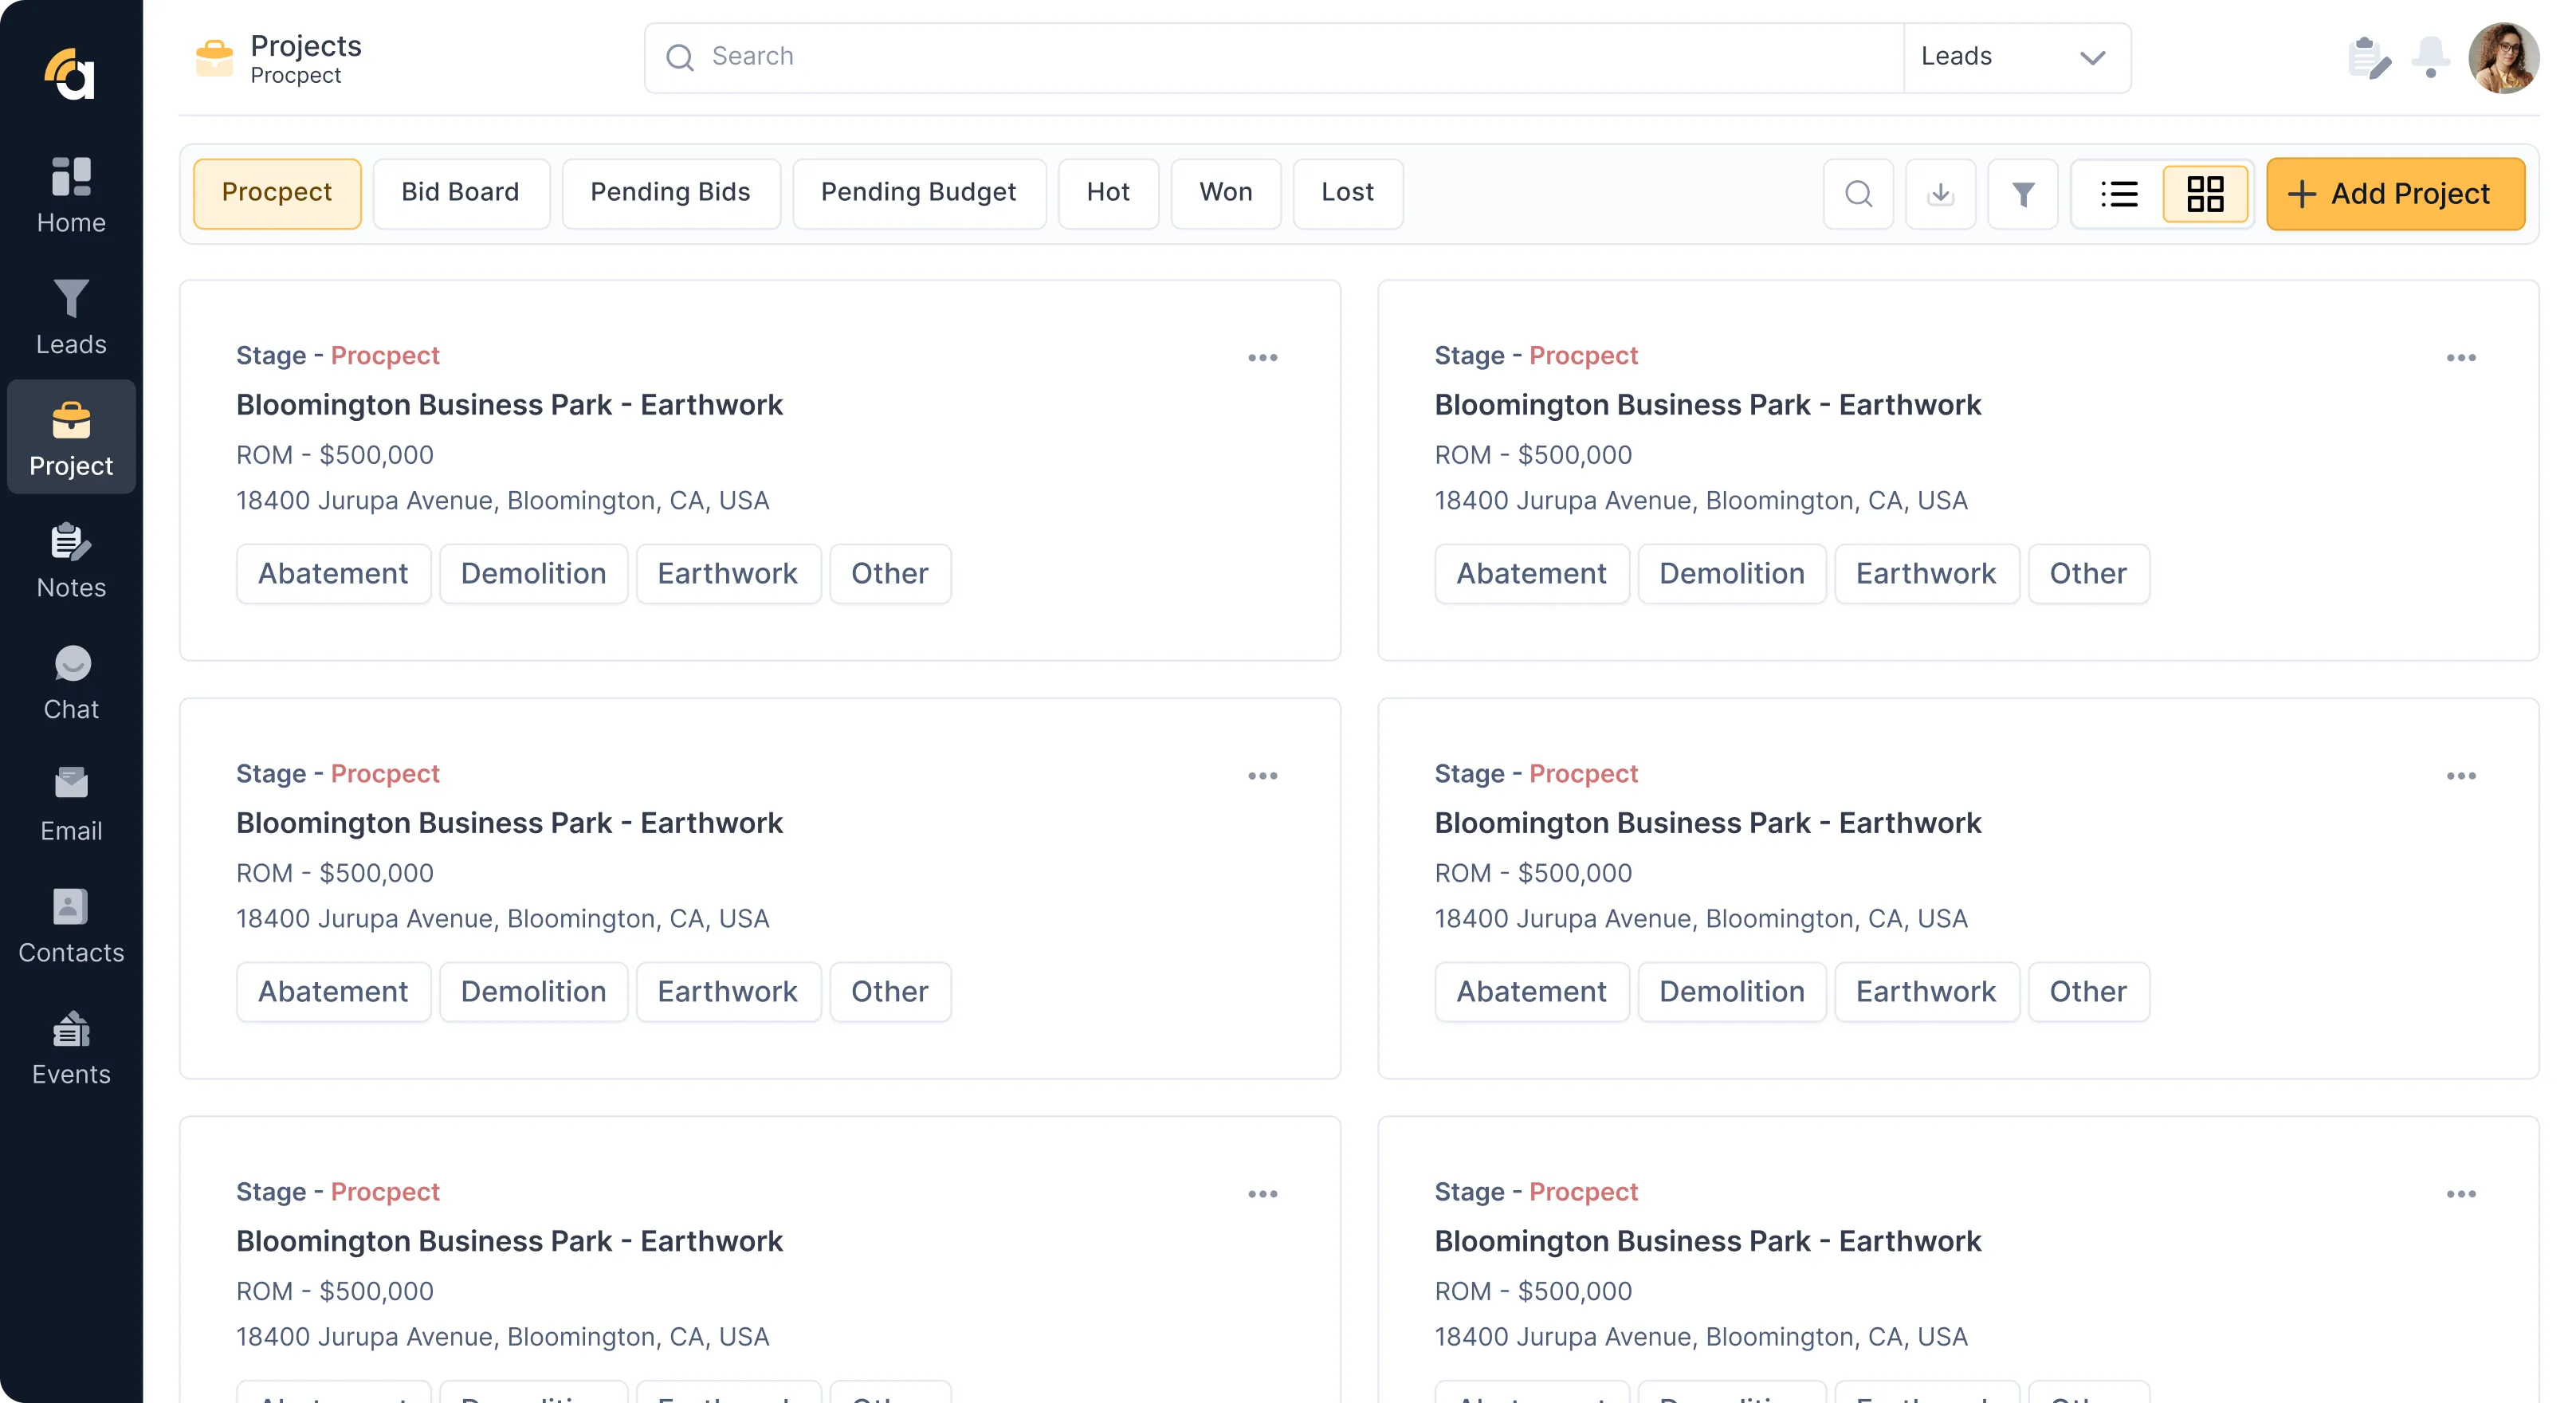Click inside the top Search field
2576x1403 pixels.
(1274, 58)
